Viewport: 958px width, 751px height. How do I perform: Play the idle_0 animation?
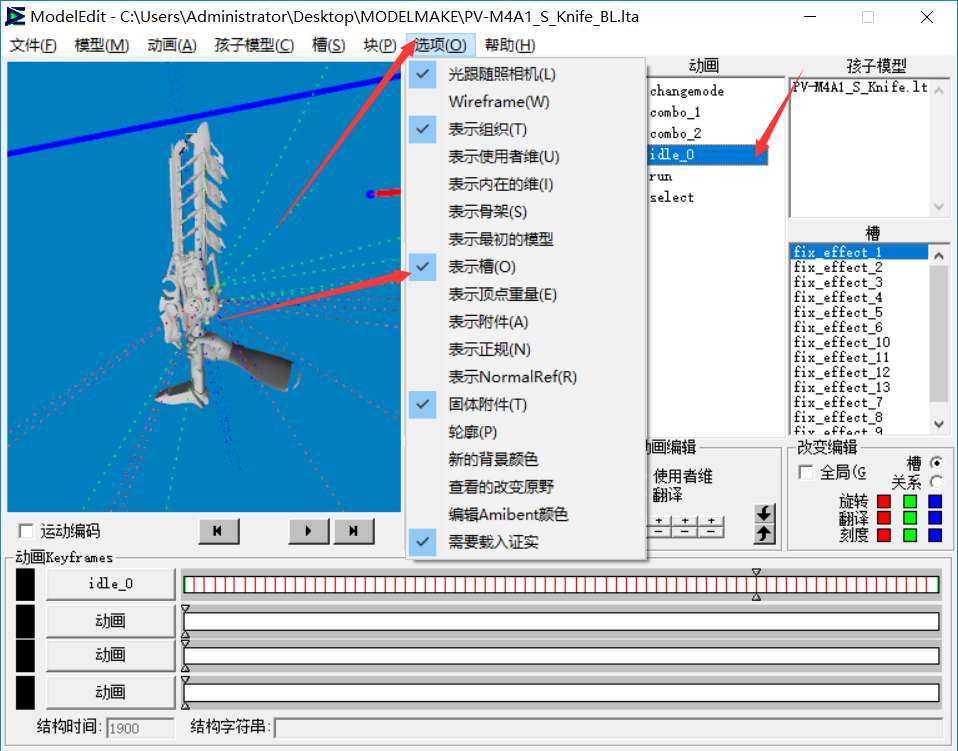click(309, 530)
